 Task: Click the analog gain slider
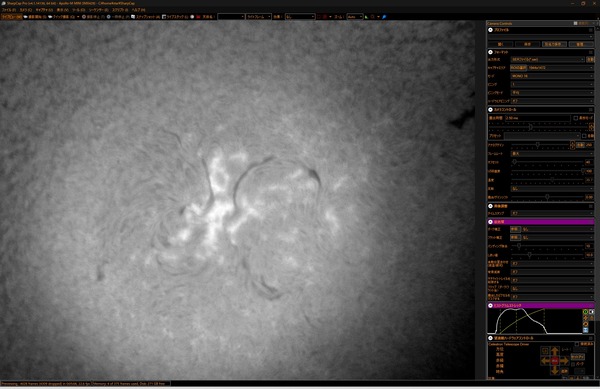tap(540, 145)
